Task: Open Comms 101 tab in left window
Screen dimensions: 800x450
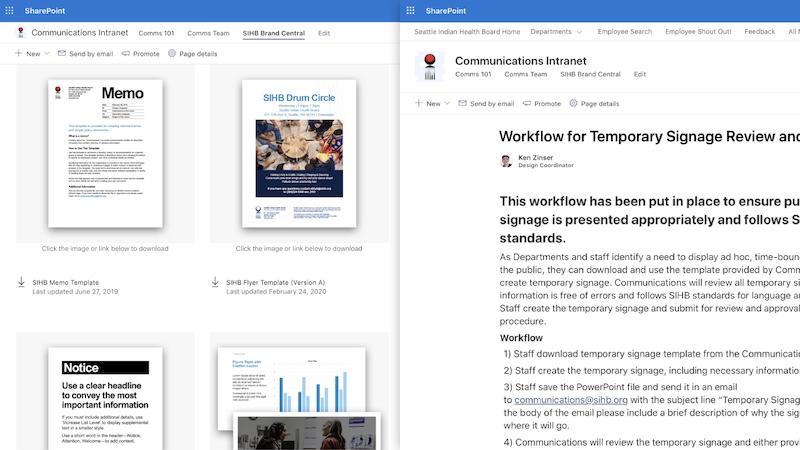Action: pos(156,33)
